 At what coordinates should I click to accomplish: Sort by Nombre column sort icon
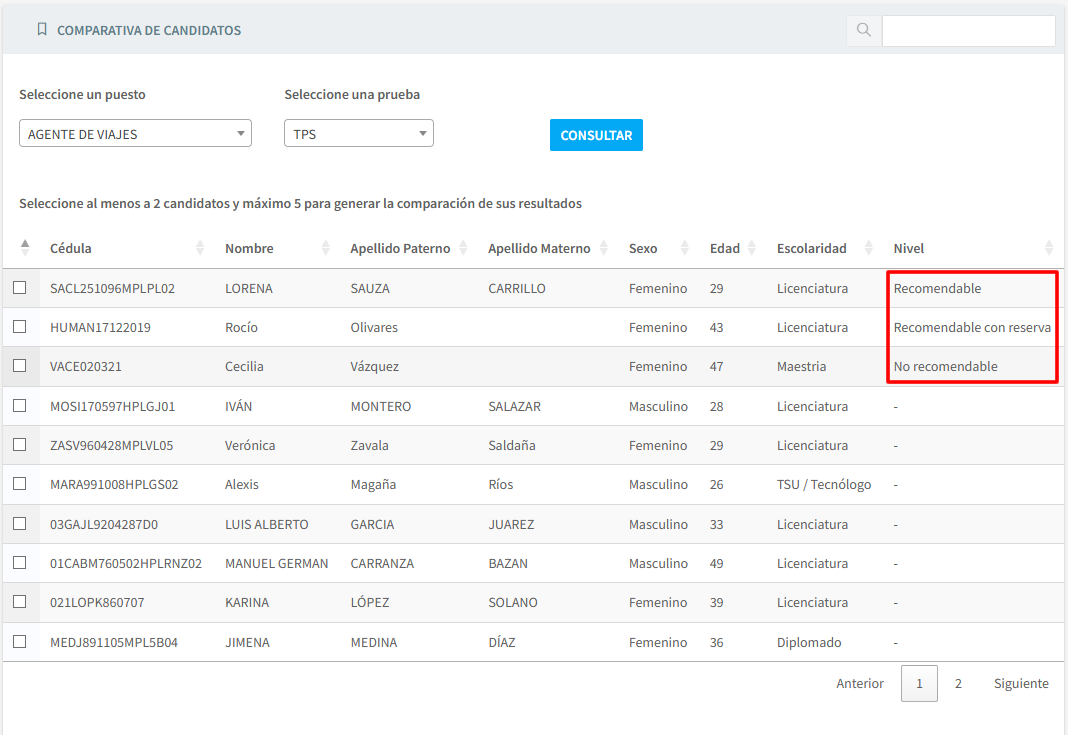pyautogui.click(x=325, y=248)
